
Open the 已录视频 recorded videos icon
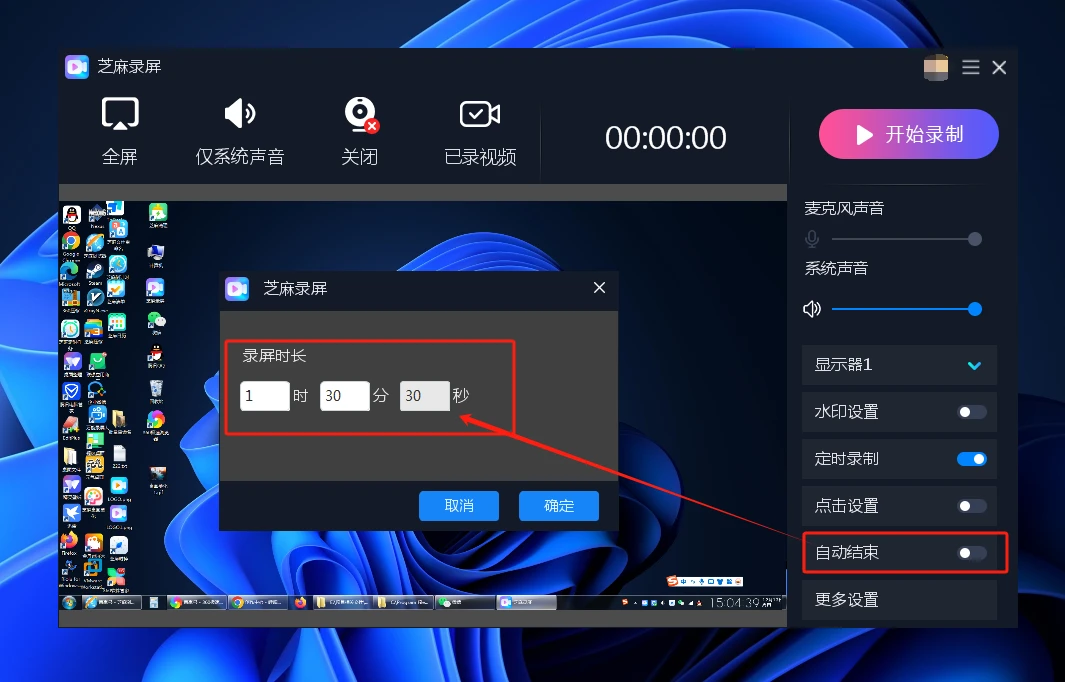(x=480, y=114)
